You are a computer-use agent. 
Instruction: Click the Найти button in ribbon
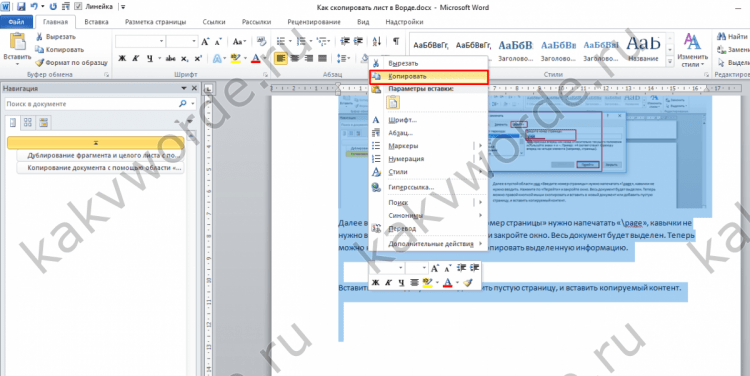point(732,37)
